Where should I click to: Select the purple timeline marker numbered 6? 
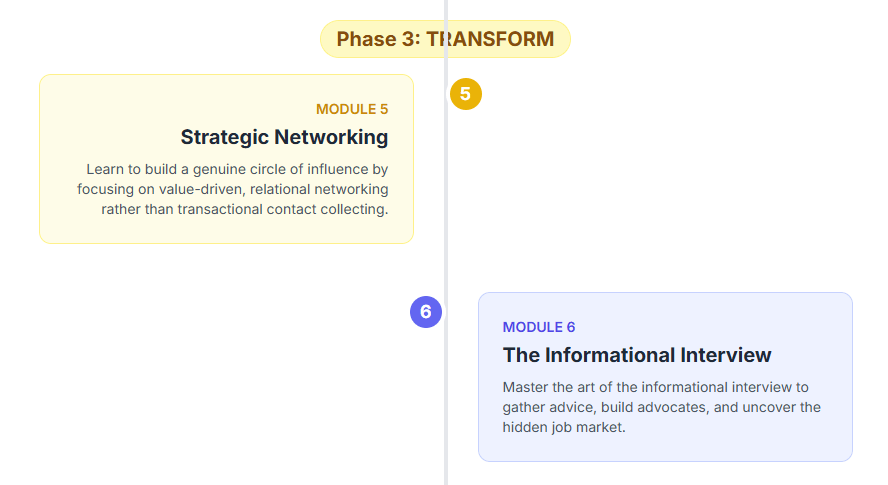click(426, 312)
